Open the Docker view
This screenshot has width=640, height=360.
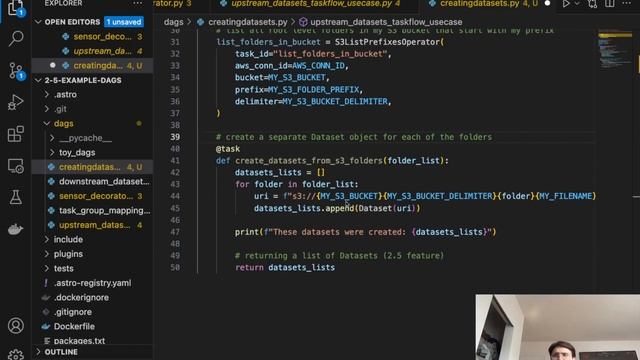[16, 229]
